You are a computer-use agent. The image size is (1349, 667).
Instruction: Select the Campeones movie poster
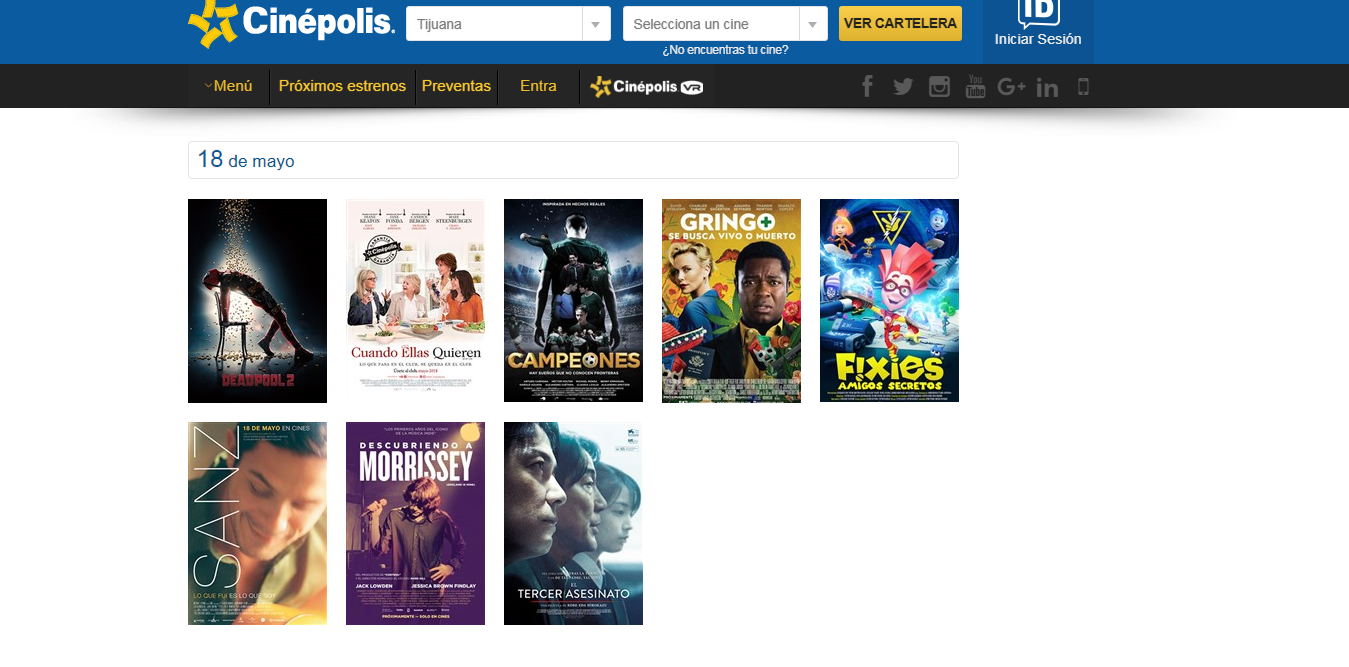click(x=573, y=301)
